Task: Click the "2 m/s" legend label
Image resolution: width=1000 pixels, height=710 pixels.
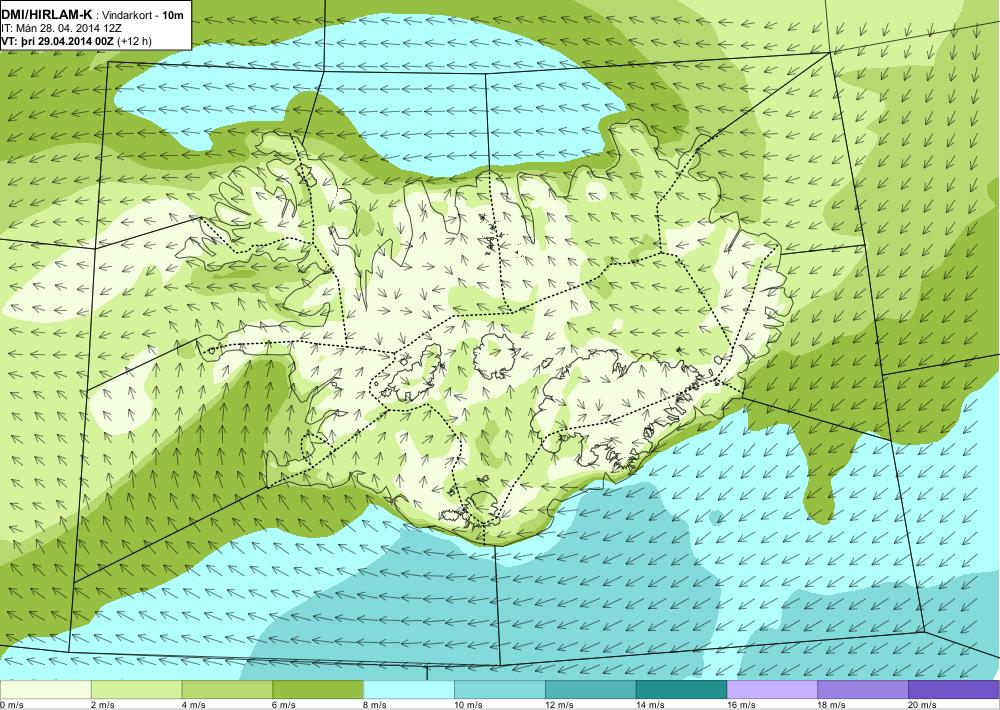Action: 103,705
